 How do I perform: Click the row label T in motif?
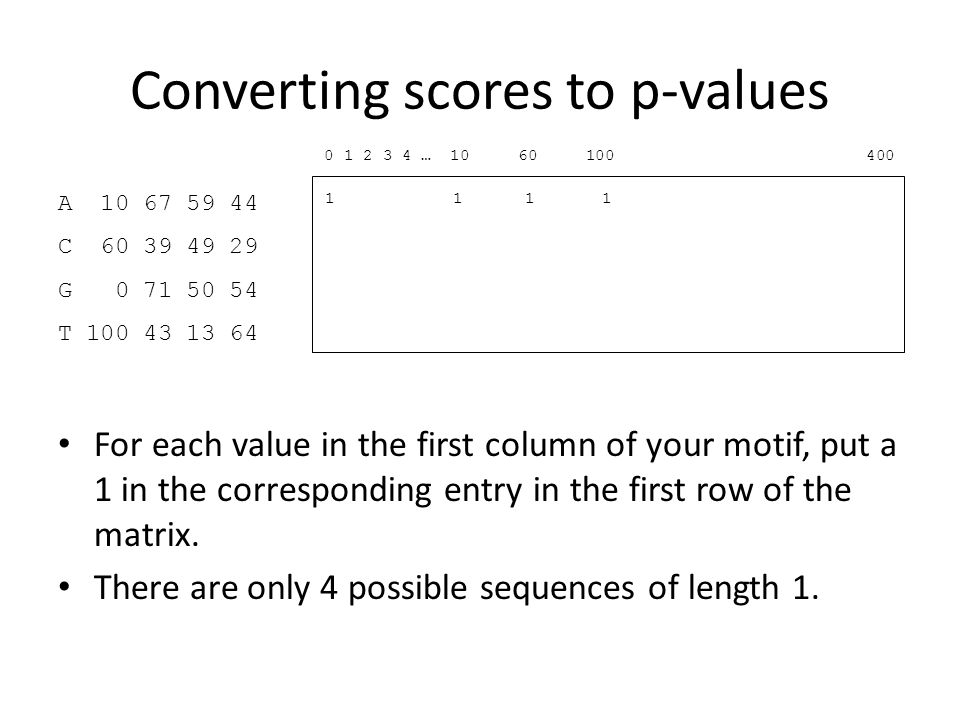pyautogui.click(x=65, y=333)
